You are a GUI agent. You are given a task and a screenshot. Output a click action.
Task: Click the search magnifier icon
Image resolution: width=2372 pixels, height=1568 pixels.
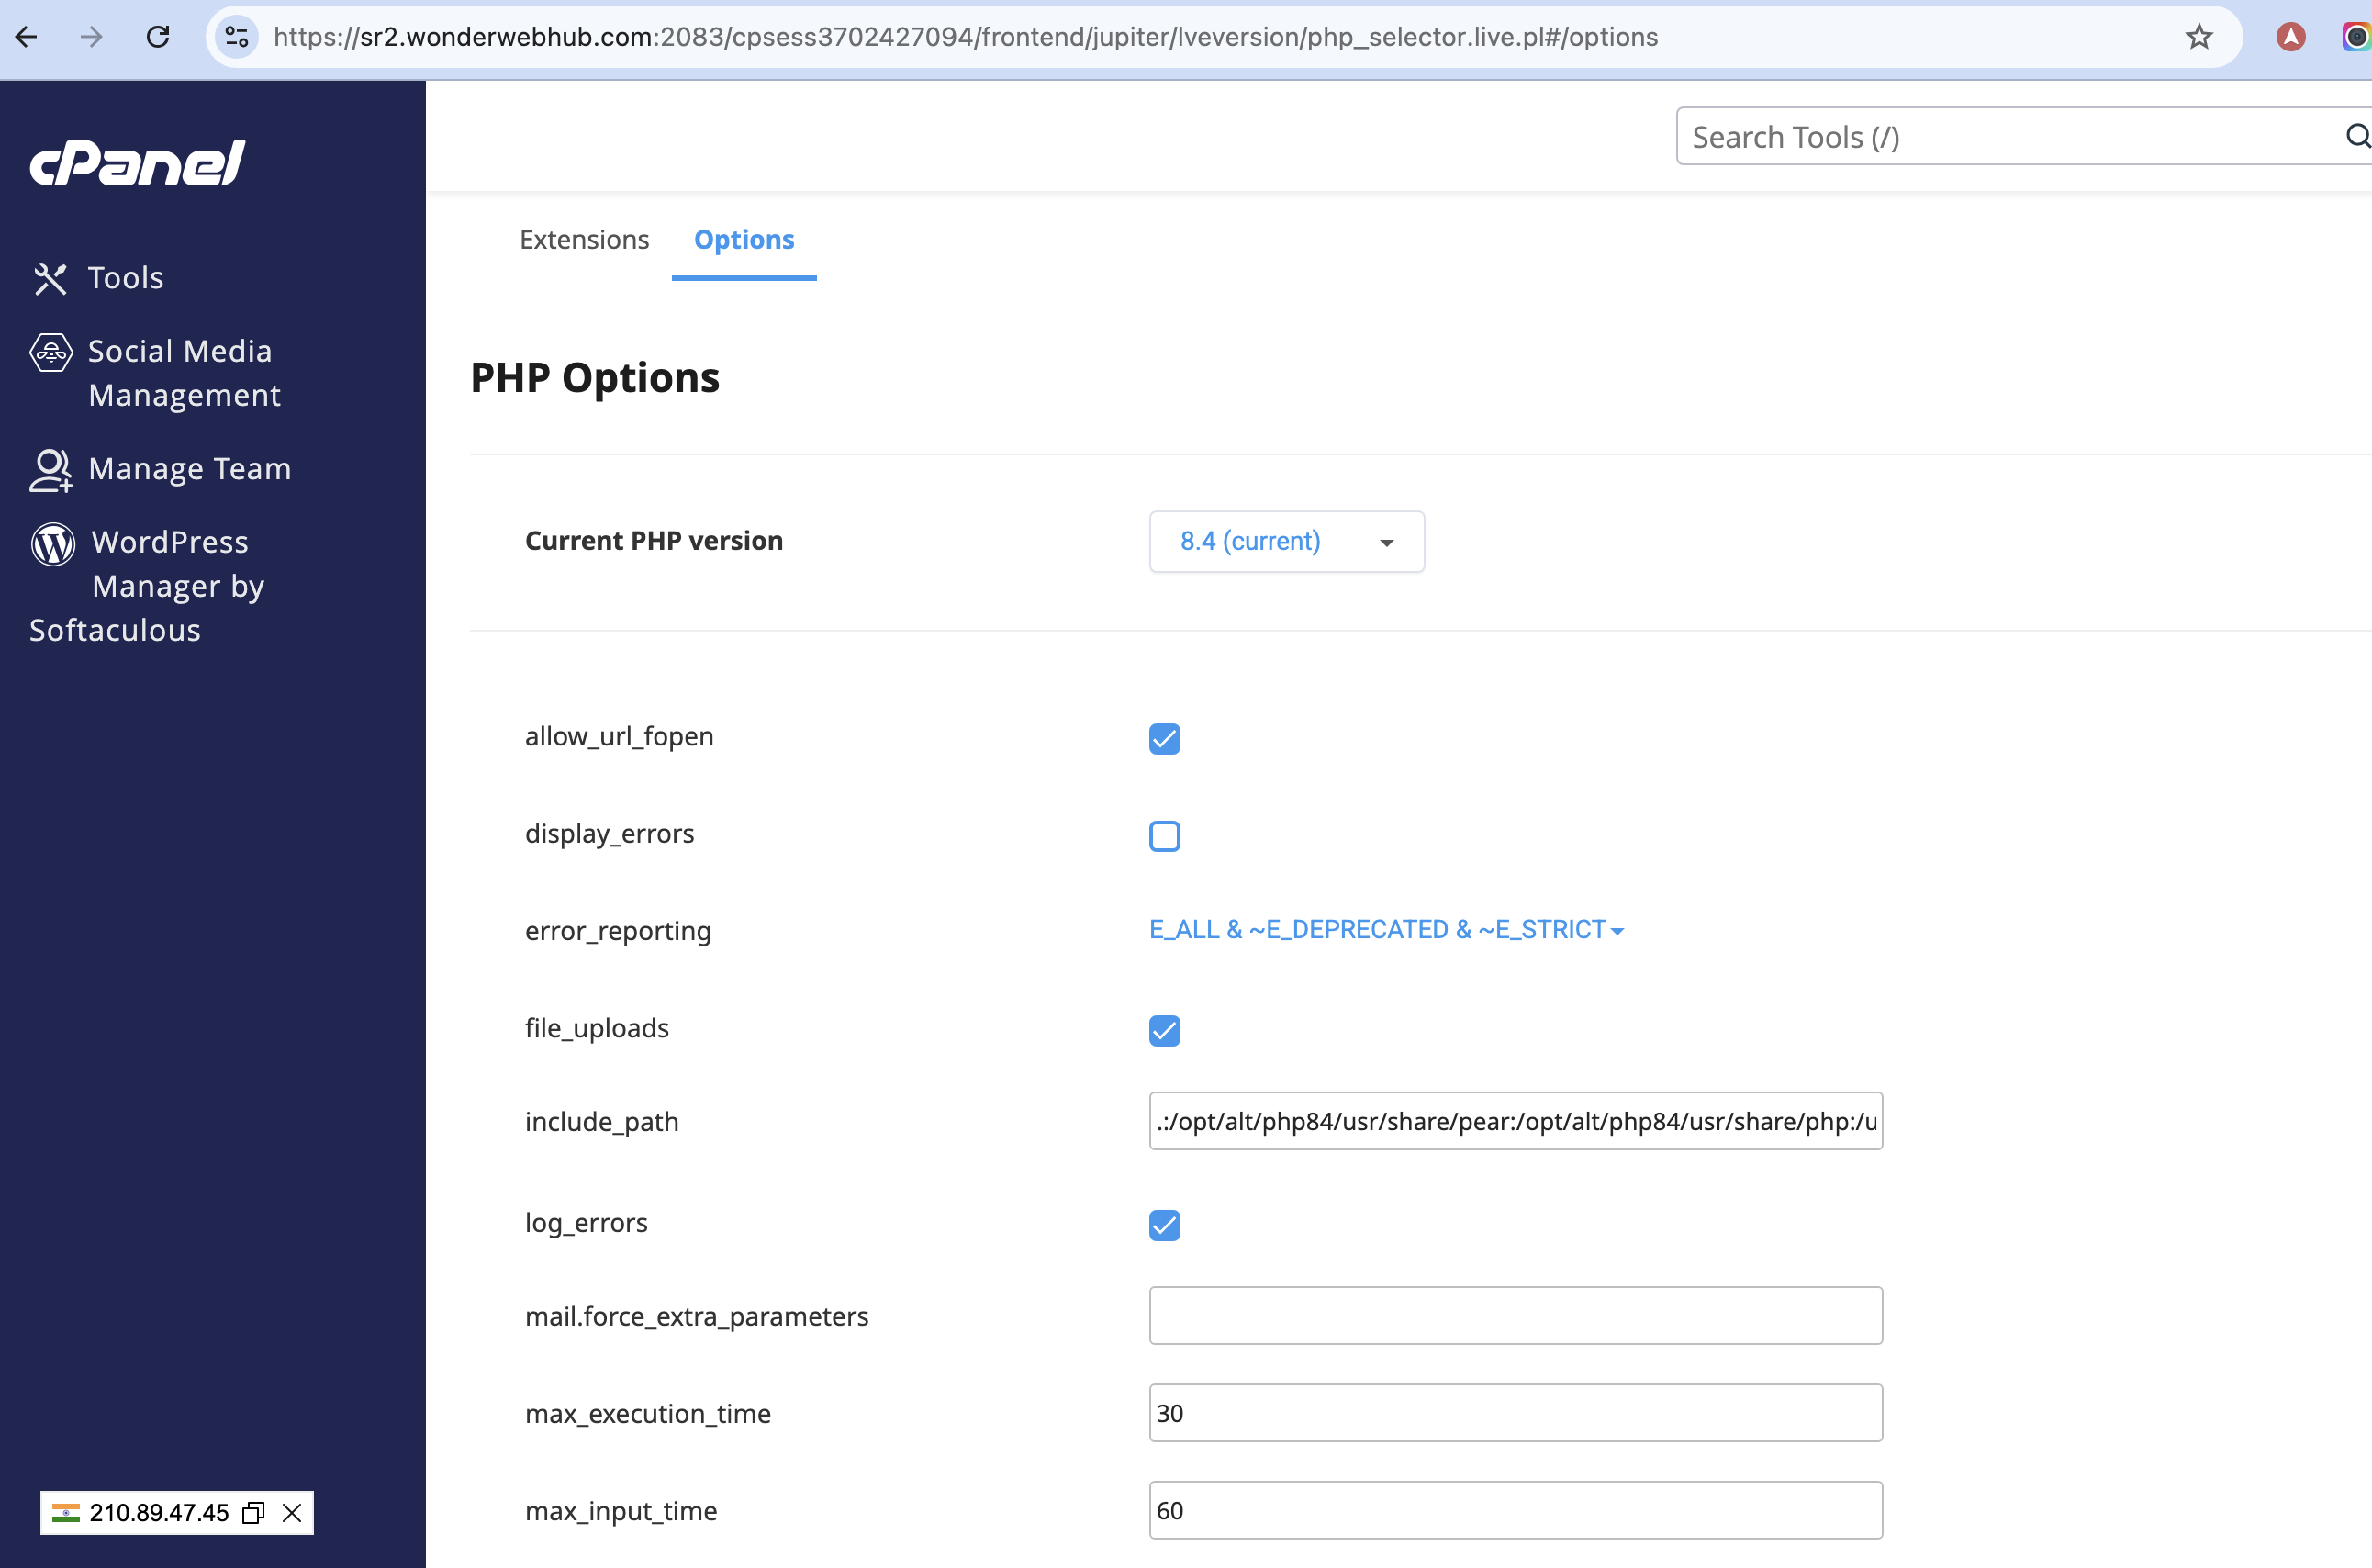tap(2357, 136)
